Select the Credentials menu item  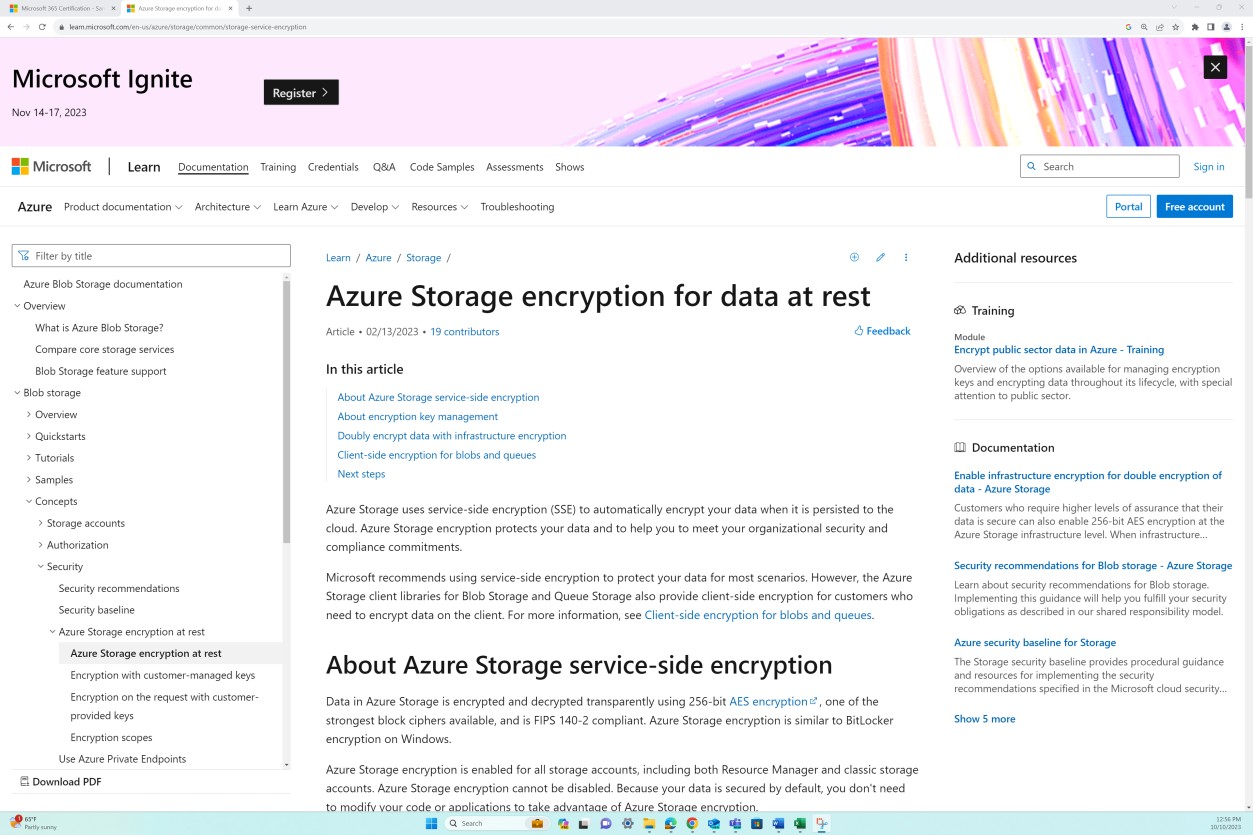333,167
